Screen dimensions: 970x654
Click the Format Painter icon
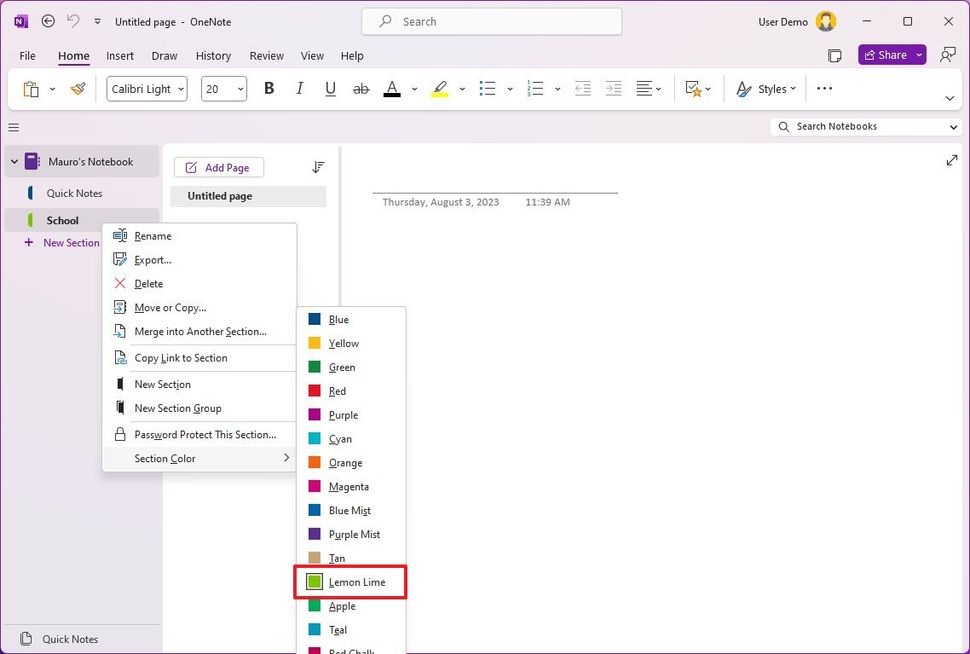[78, 89]
